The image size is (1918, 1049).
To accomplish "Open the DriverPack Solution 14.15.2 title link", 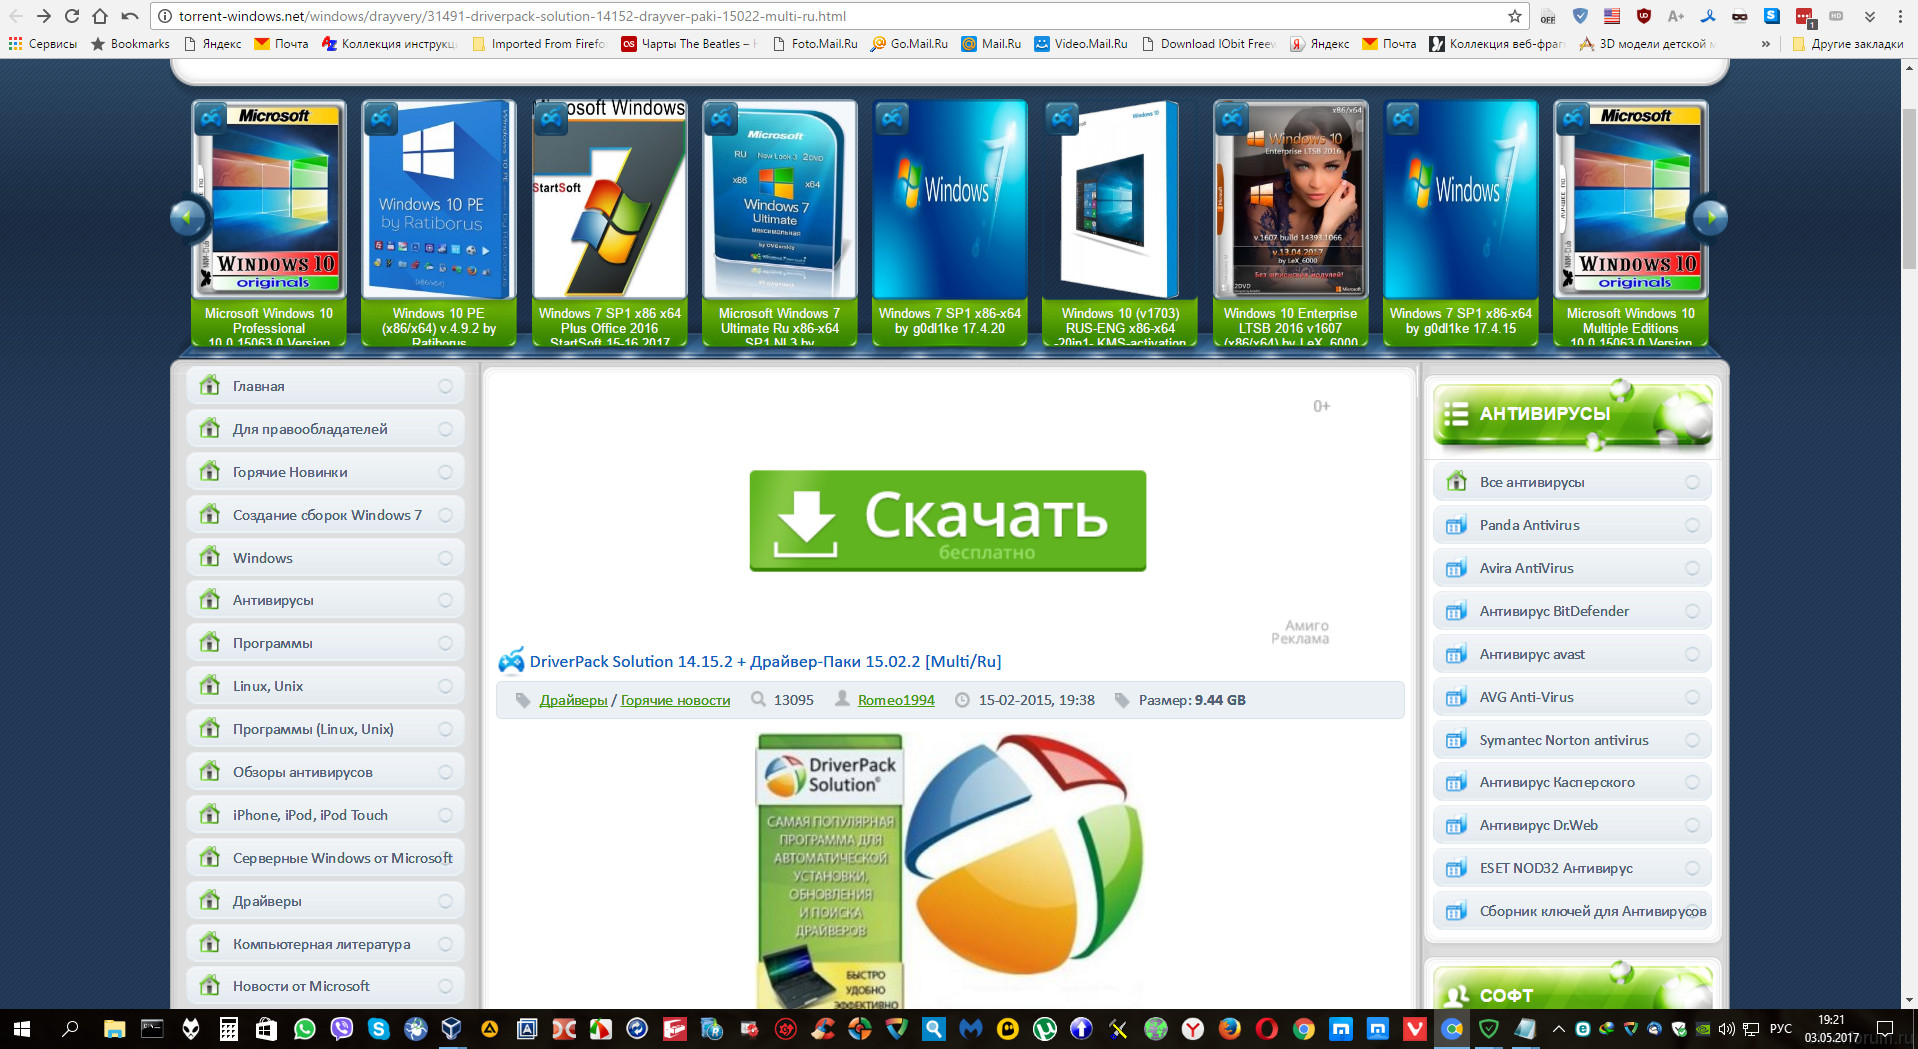I will click(x=765, y=661).
